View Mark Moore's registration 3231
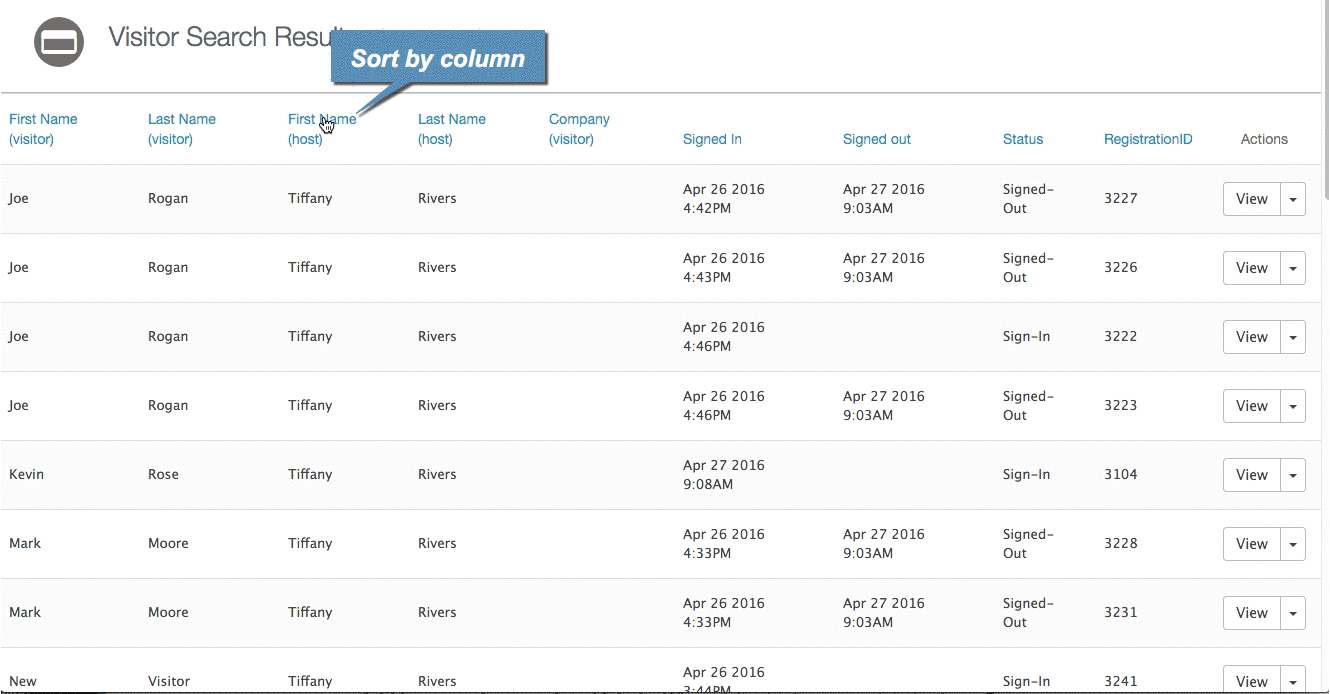 click(1251, 613)
